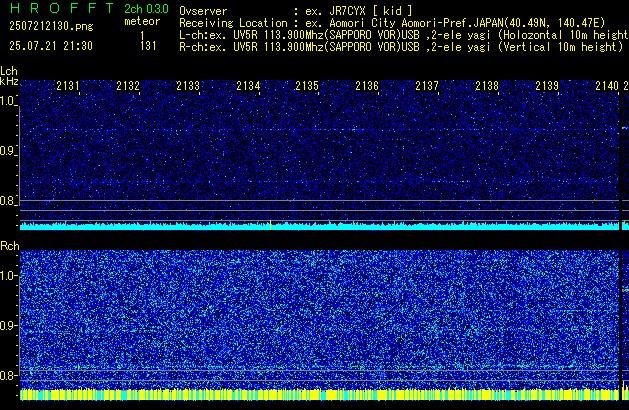Click the '2ch 0.3.0' version label
The width and height of the screenshot is (629, 410).
pyautogui.click(x=146, y=9)
